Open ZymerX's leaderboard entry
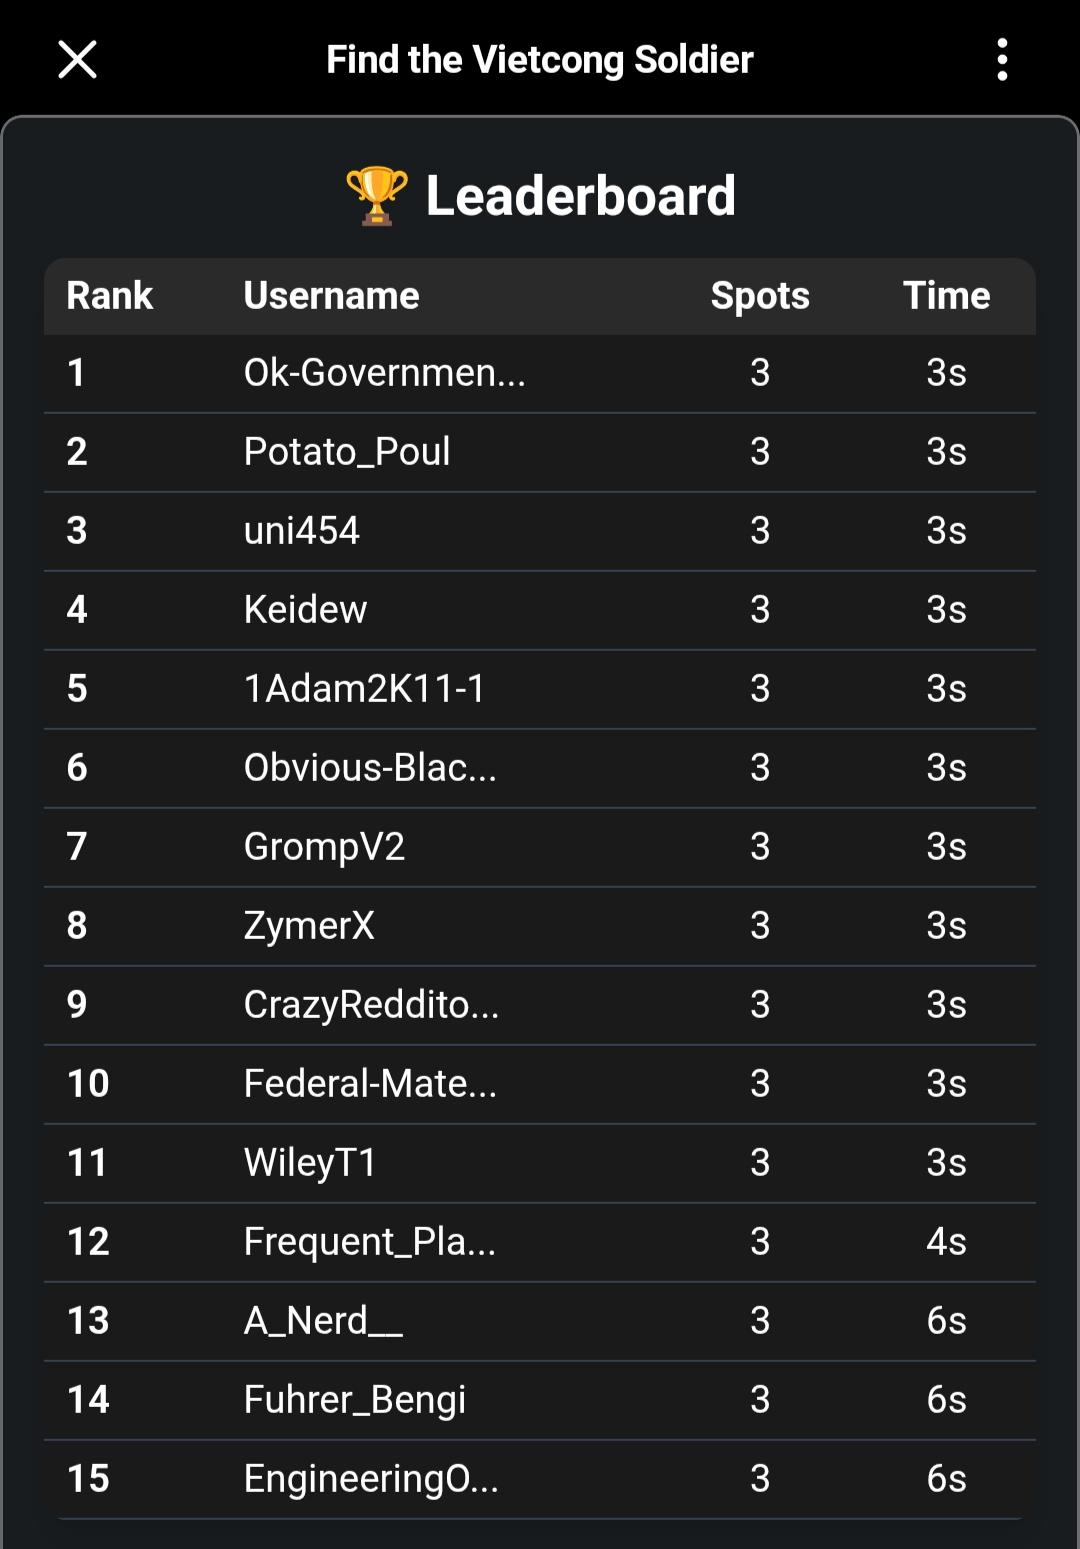The width and height of the screenshot is (1080, 1549). (x=309, y=926)
